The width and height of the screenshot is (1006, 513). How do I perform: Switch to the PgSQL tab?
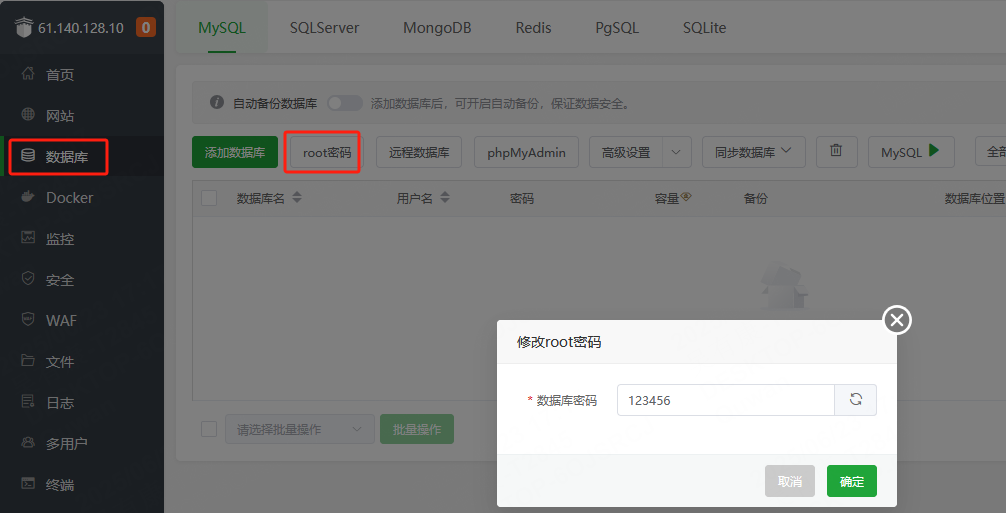(617, 28)
